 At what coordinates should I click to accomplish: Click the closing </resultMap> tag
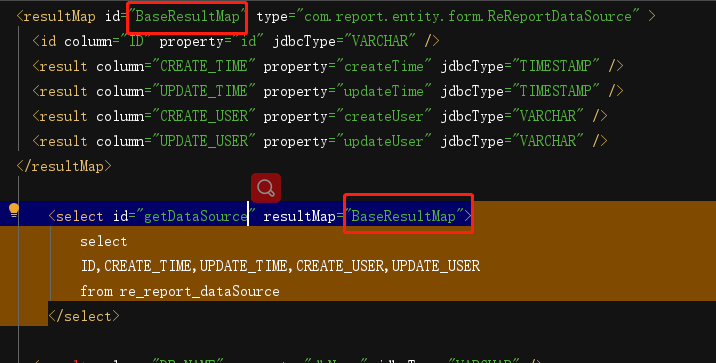point(63,166)
